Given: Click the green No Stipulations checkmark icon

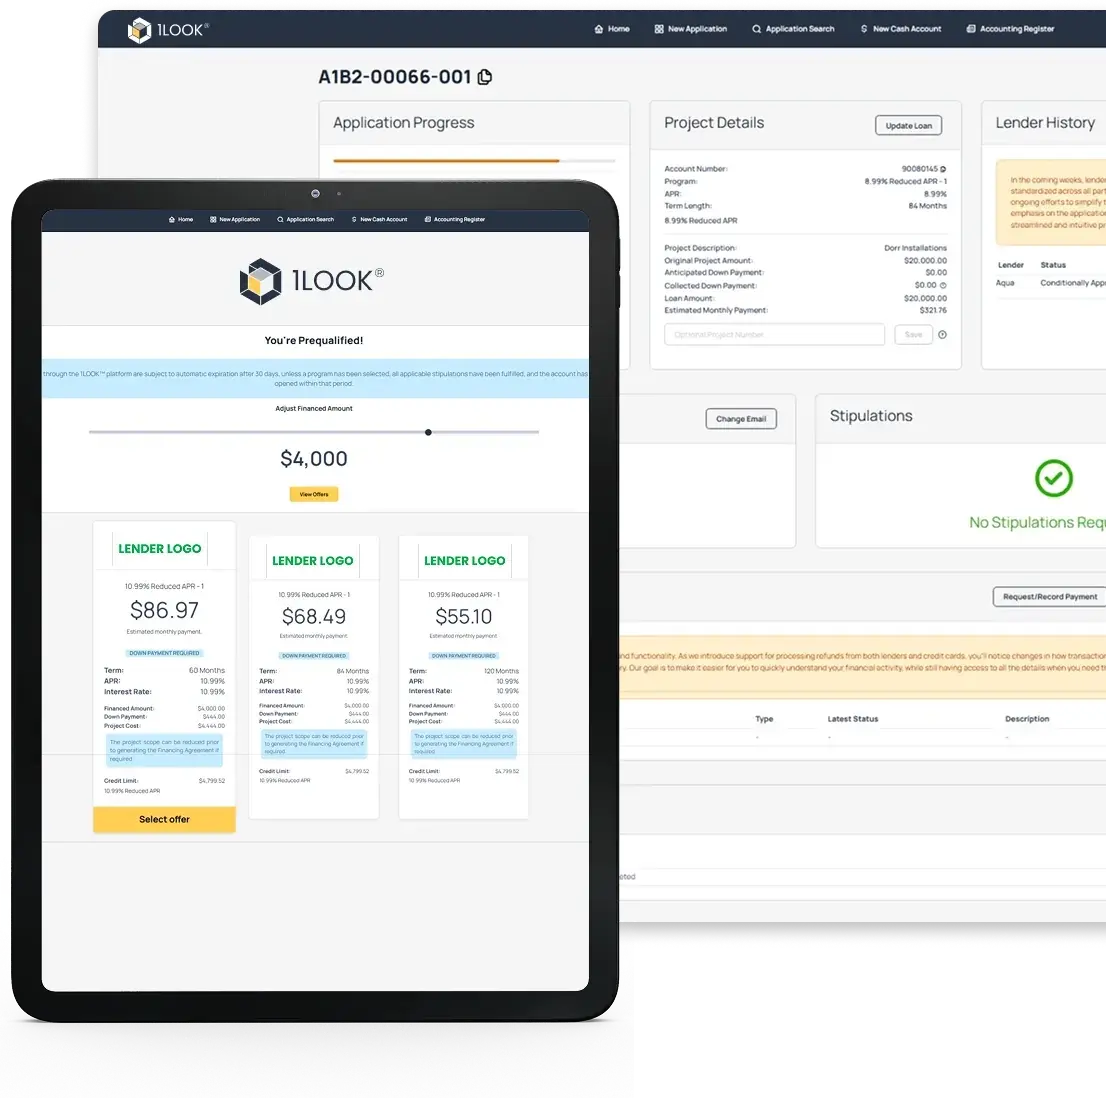Looking at the screenshot, I should click(x=1053, y=478).
